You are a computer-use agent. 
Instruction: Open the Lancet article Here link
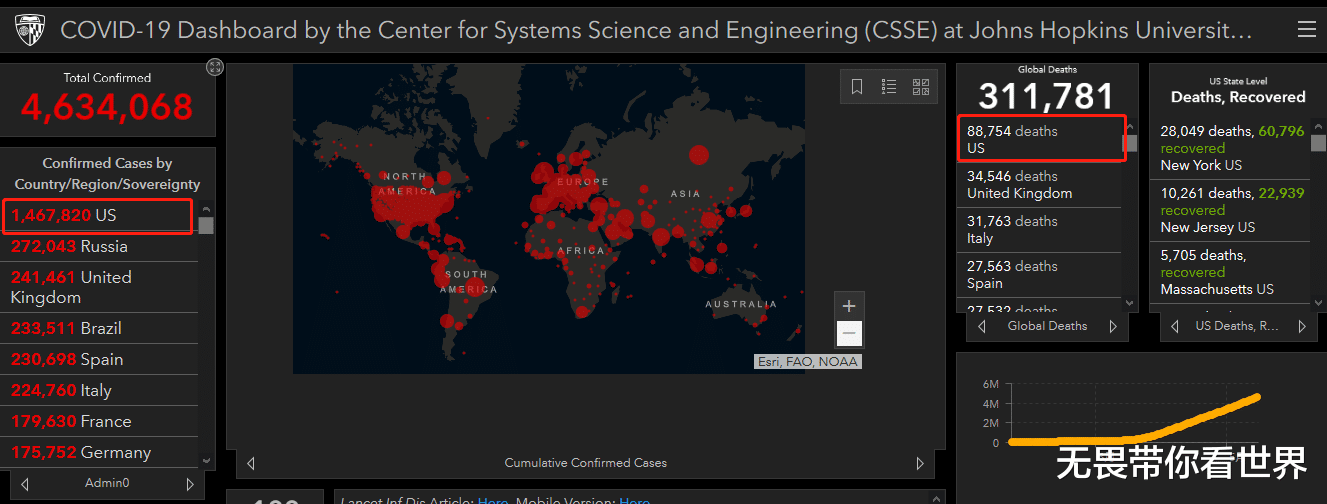click(x=493, y=500)
